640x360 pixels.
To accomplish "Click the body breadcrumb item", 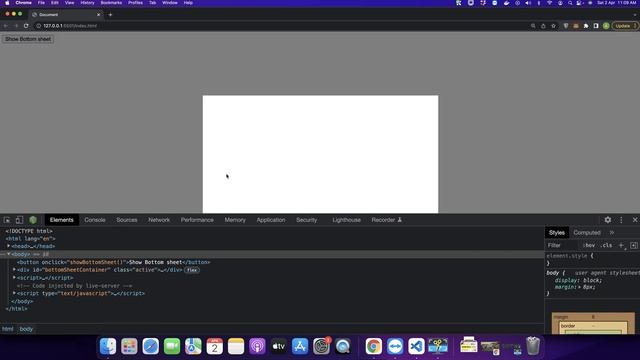I will [26, 329].
